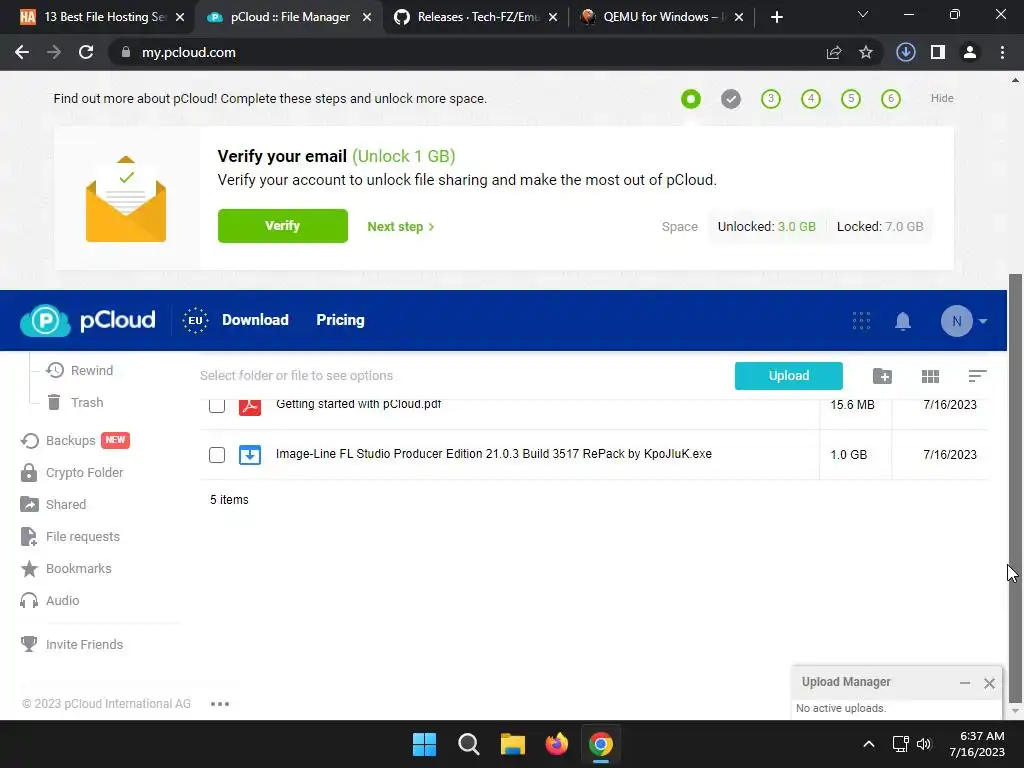1024x768 pixels.
Task: Open the apps grid menu
Action: pos(861,321)
